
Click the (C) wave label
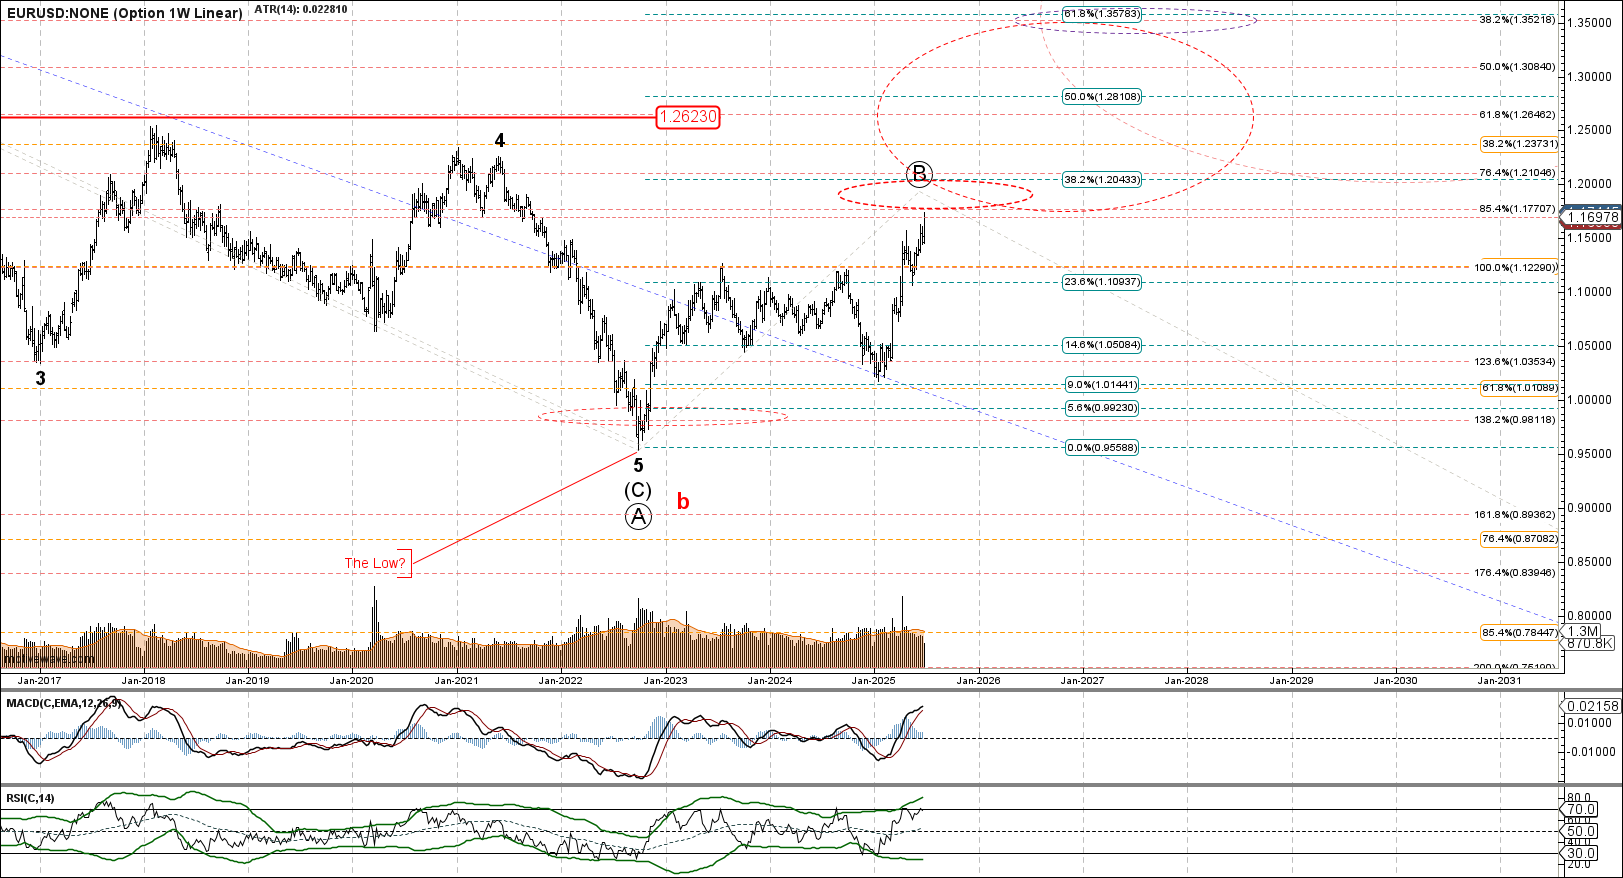(x=638, y=490)
